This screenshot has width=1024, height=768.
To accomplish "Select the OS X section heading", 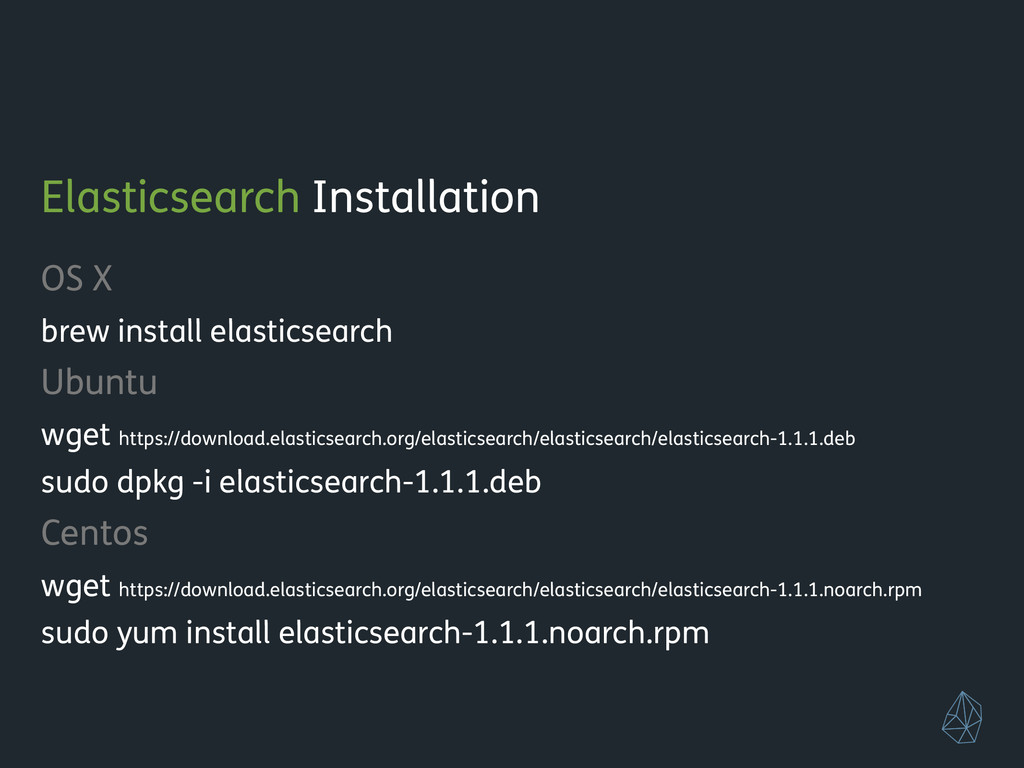I will pos(76,279).
